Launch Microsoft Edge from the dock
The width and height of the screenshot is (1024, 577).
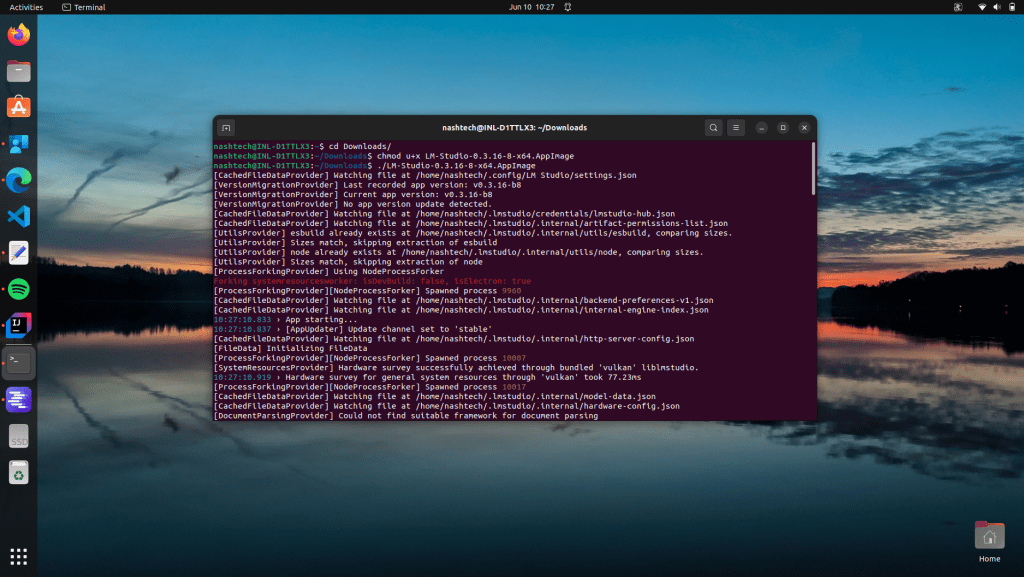click(x=19, y=180)
